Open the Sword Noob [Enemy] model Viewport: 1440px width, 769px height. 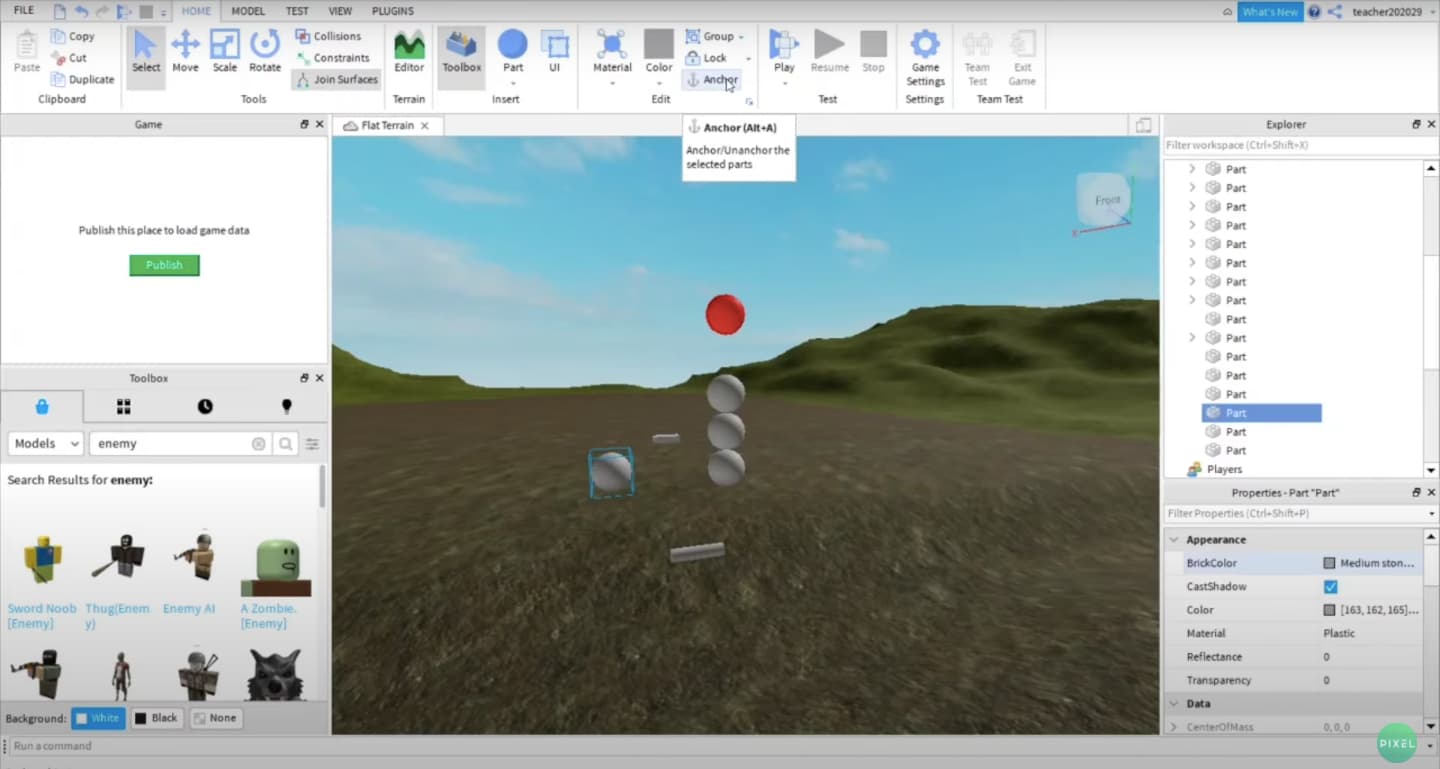coord(41,581)
